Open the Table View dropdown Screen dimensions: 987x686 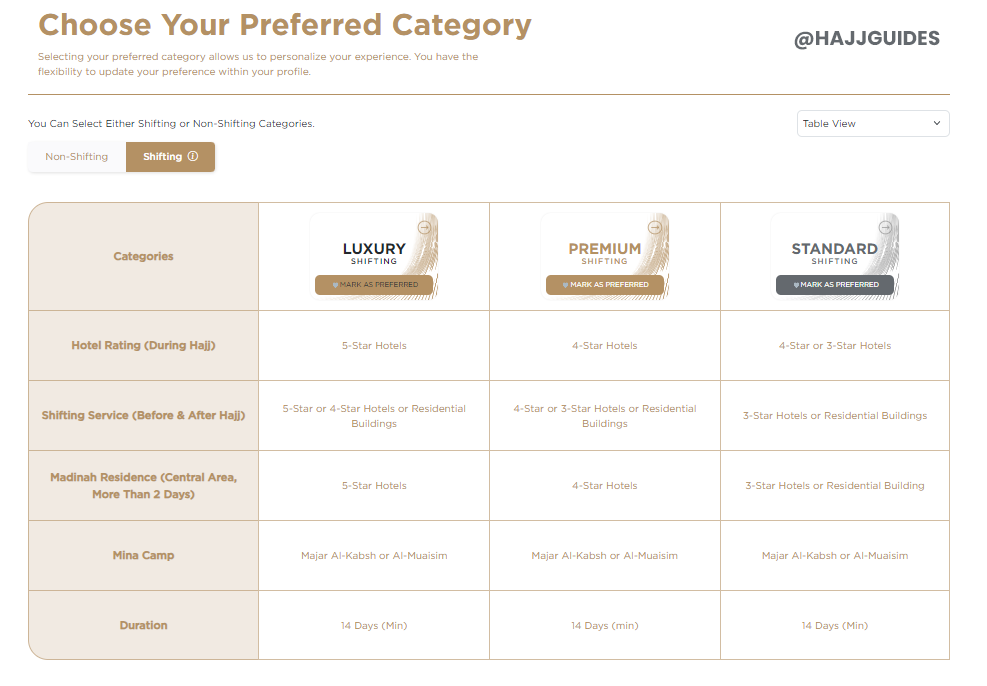(872, 124)
